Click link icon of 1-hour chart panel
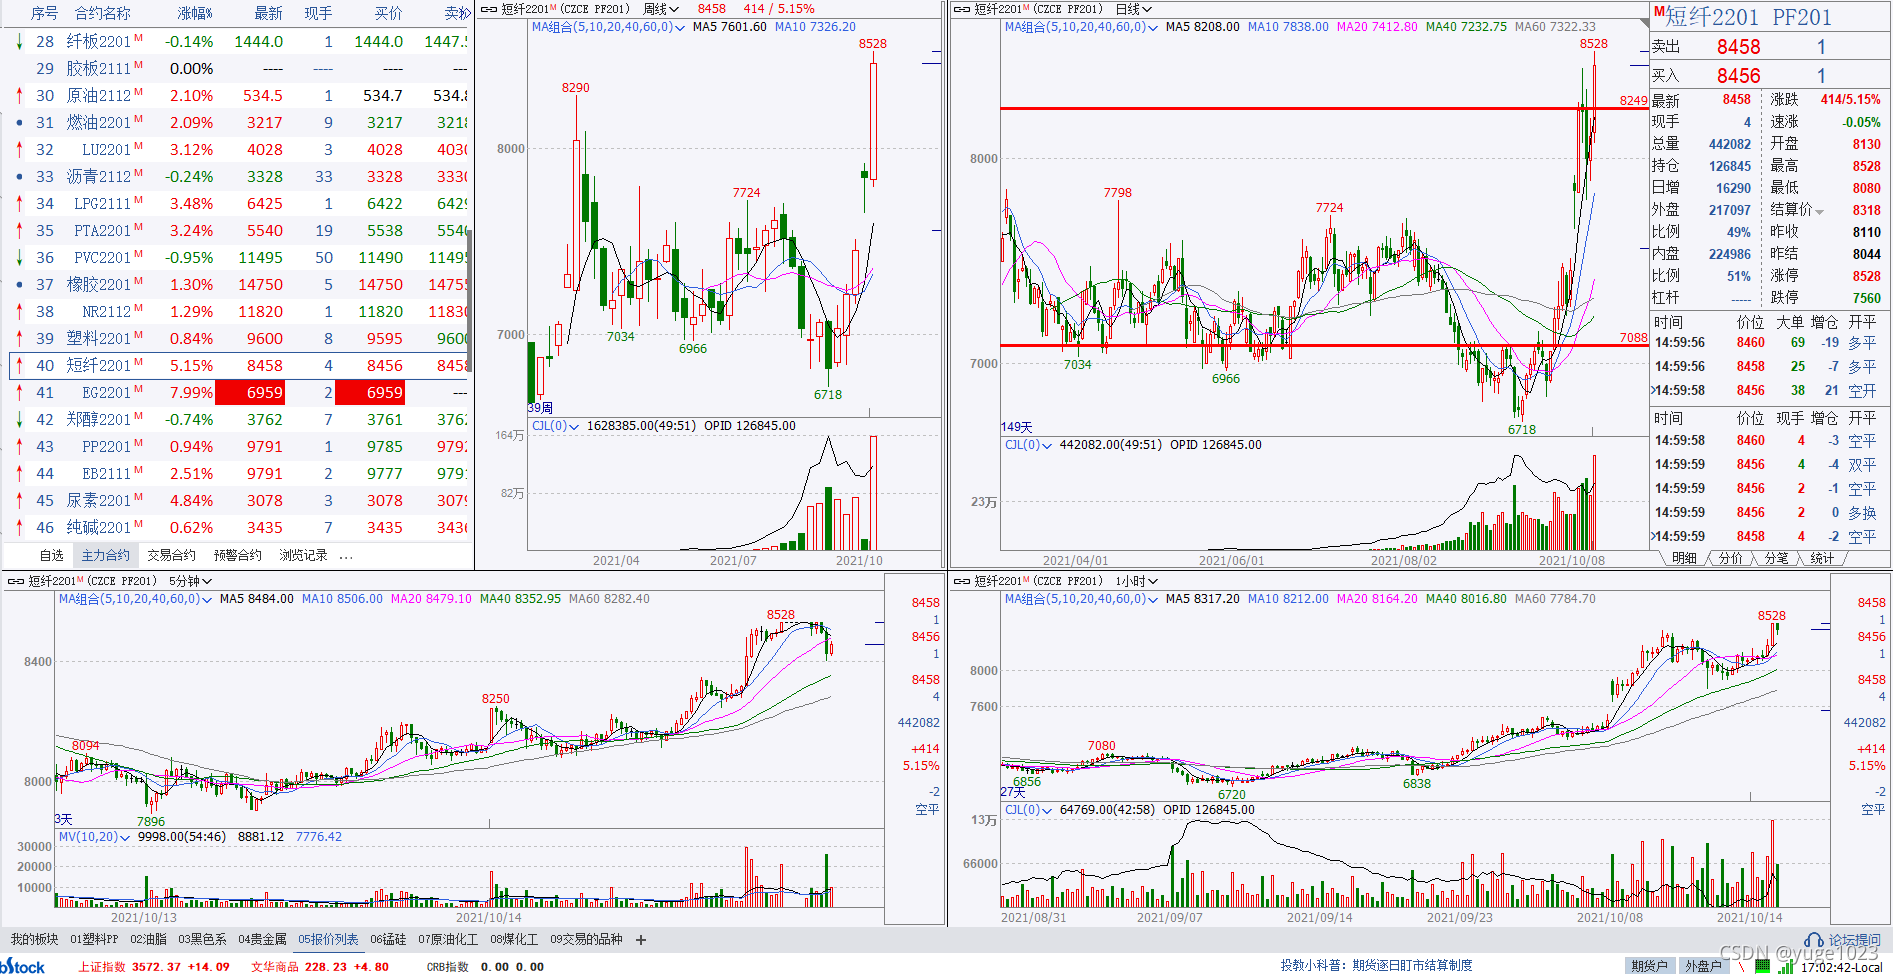The height and width of the screenshot is (974, 1893). [x=961, y=581]
